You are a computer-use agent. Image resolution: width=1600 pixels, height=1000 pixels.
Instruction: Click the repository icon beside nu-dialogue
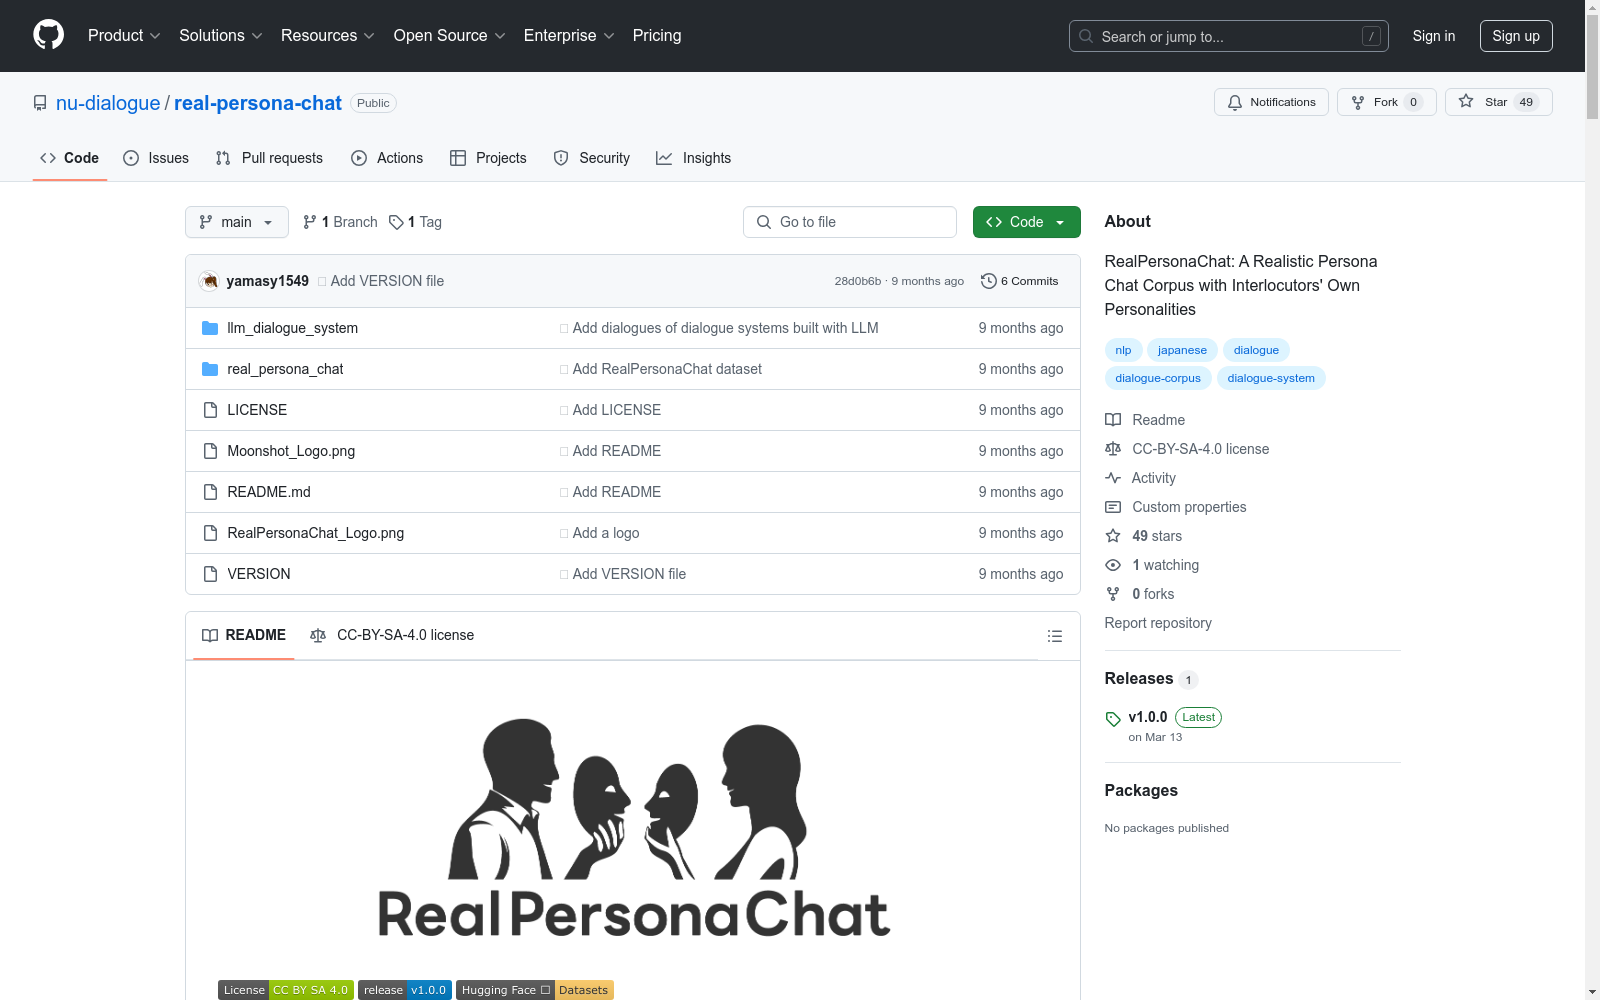(40, 103)
